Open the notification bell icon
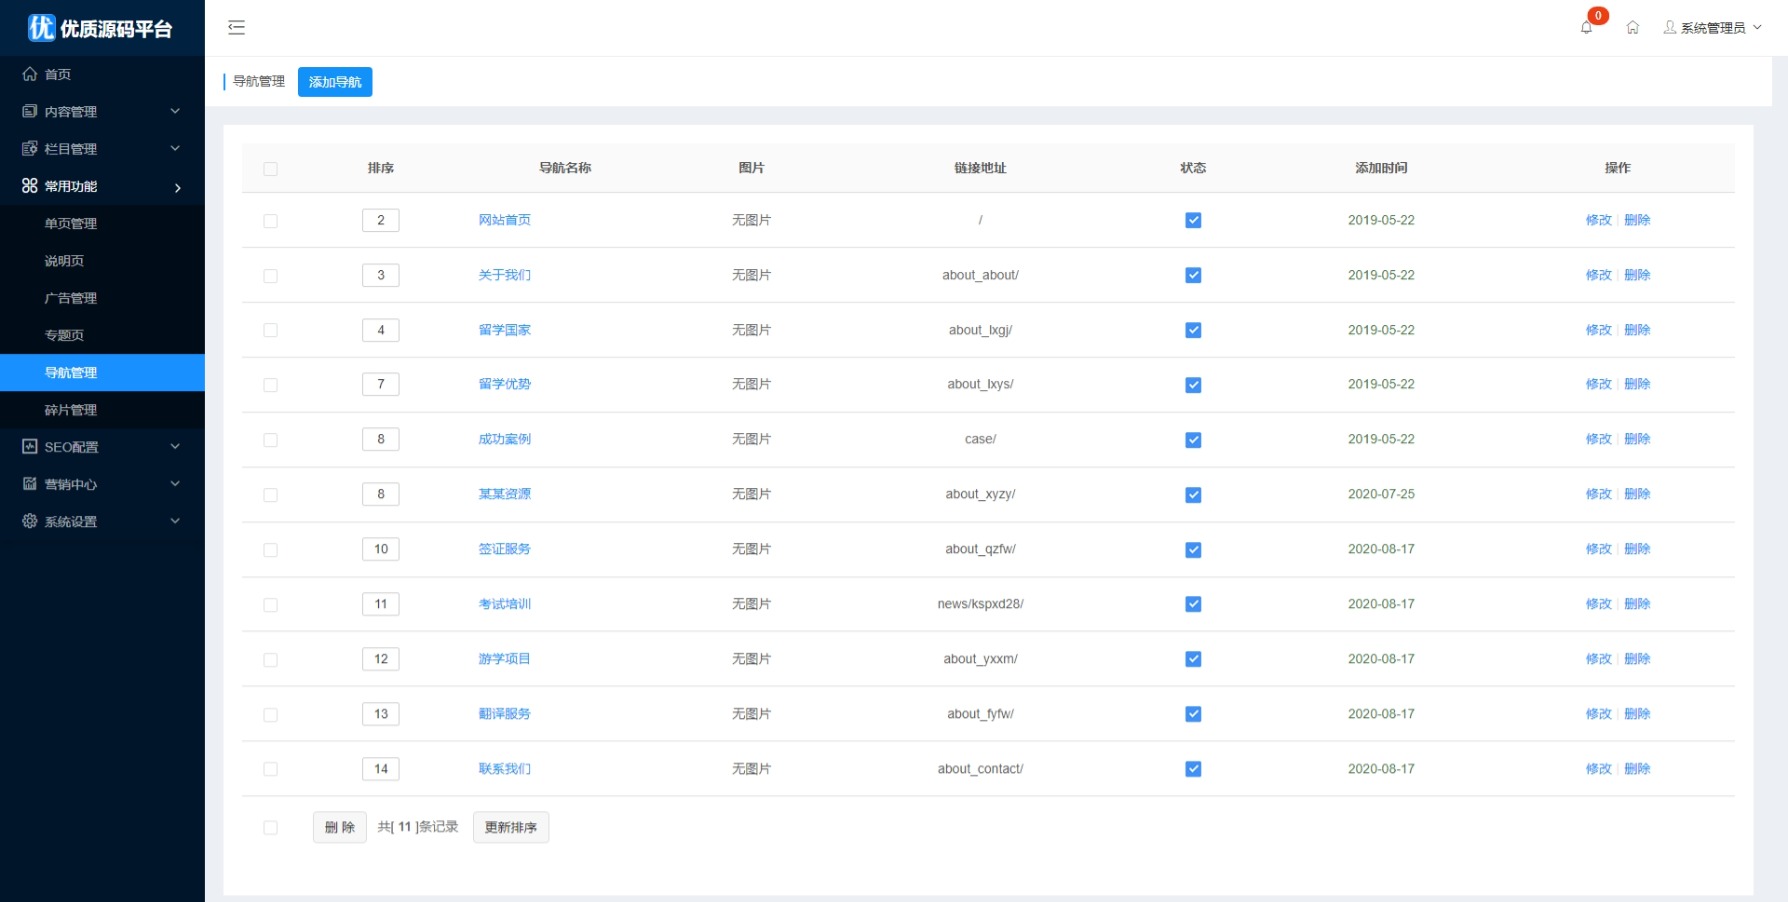 click(1586, 28)
